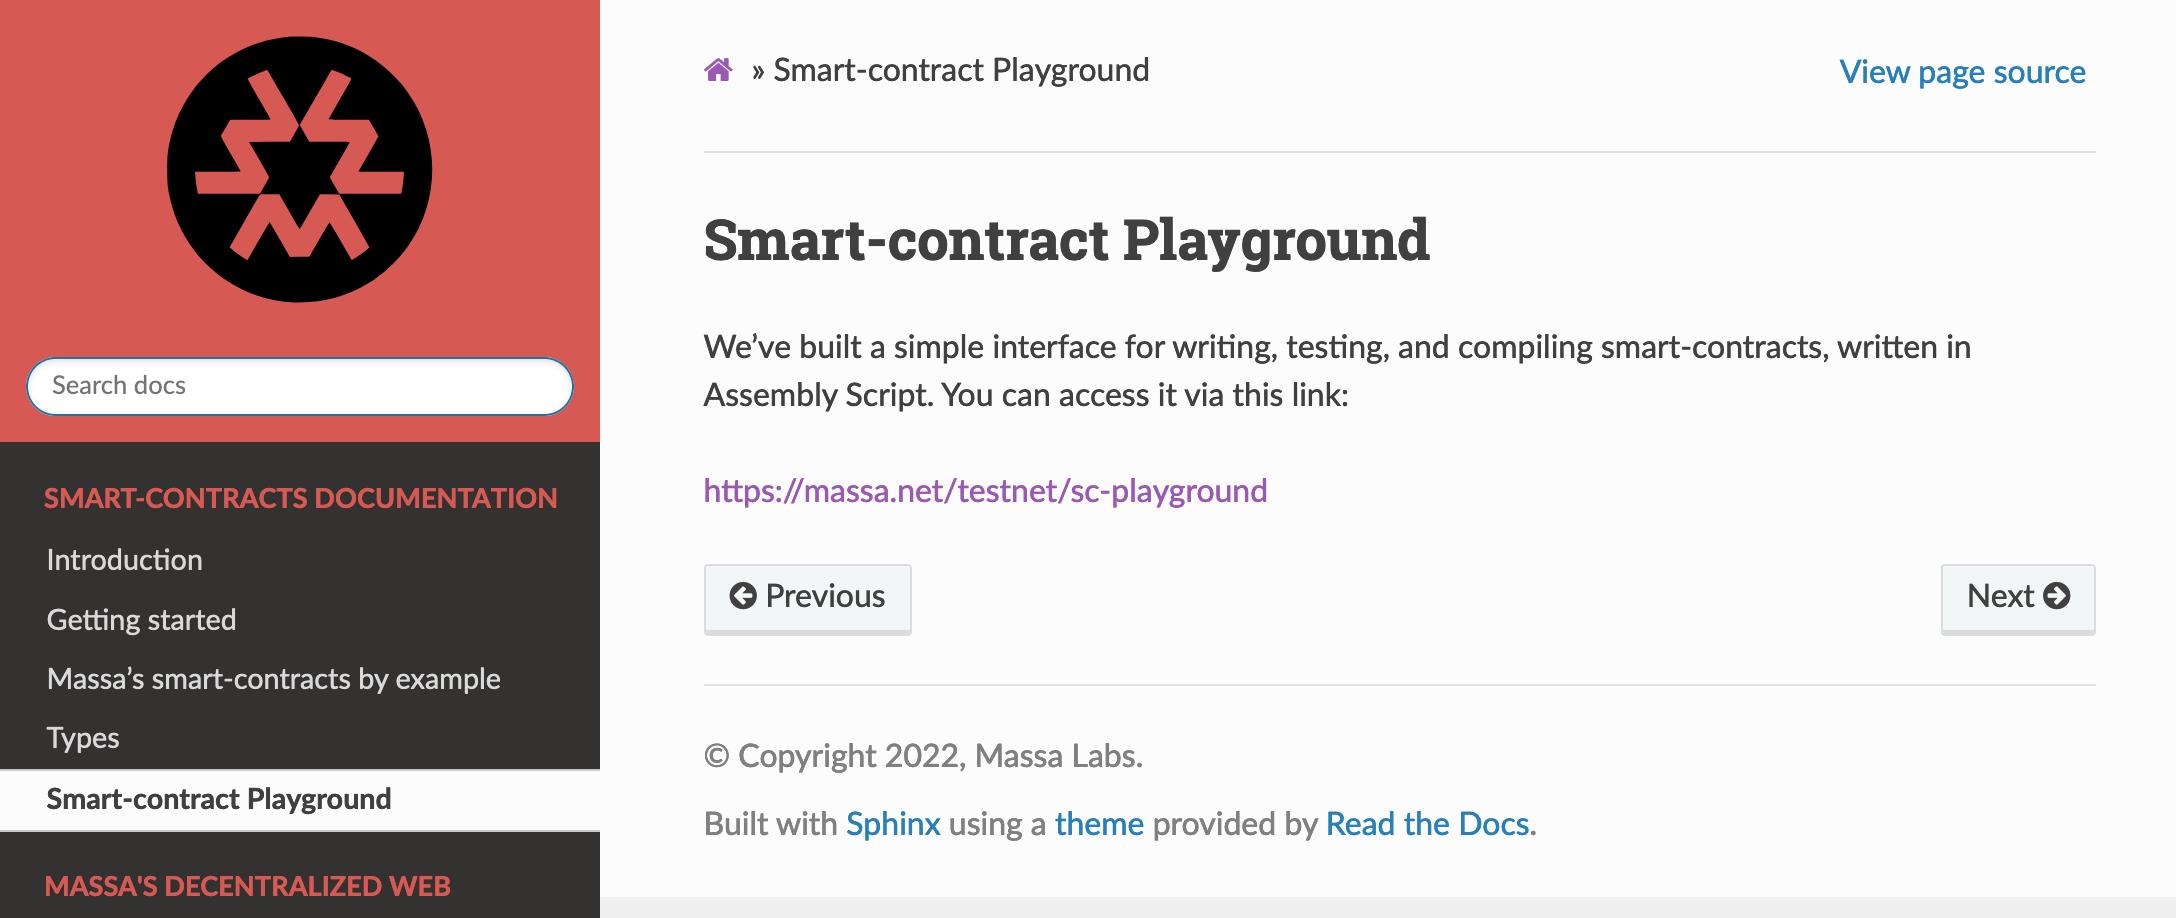
Task: Open the theme link in footer
Action: pos(1099,824)
